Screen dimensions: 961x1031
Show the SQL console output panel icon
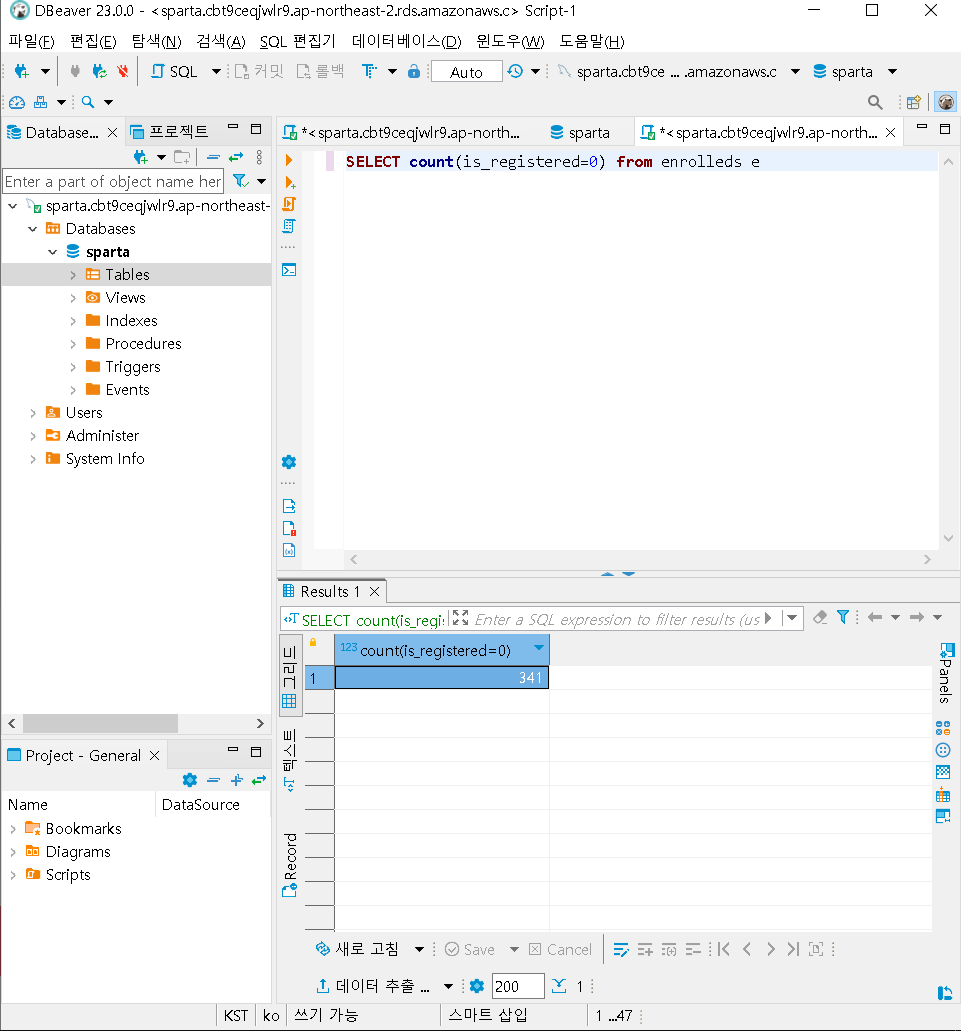[x=289, y=270]
